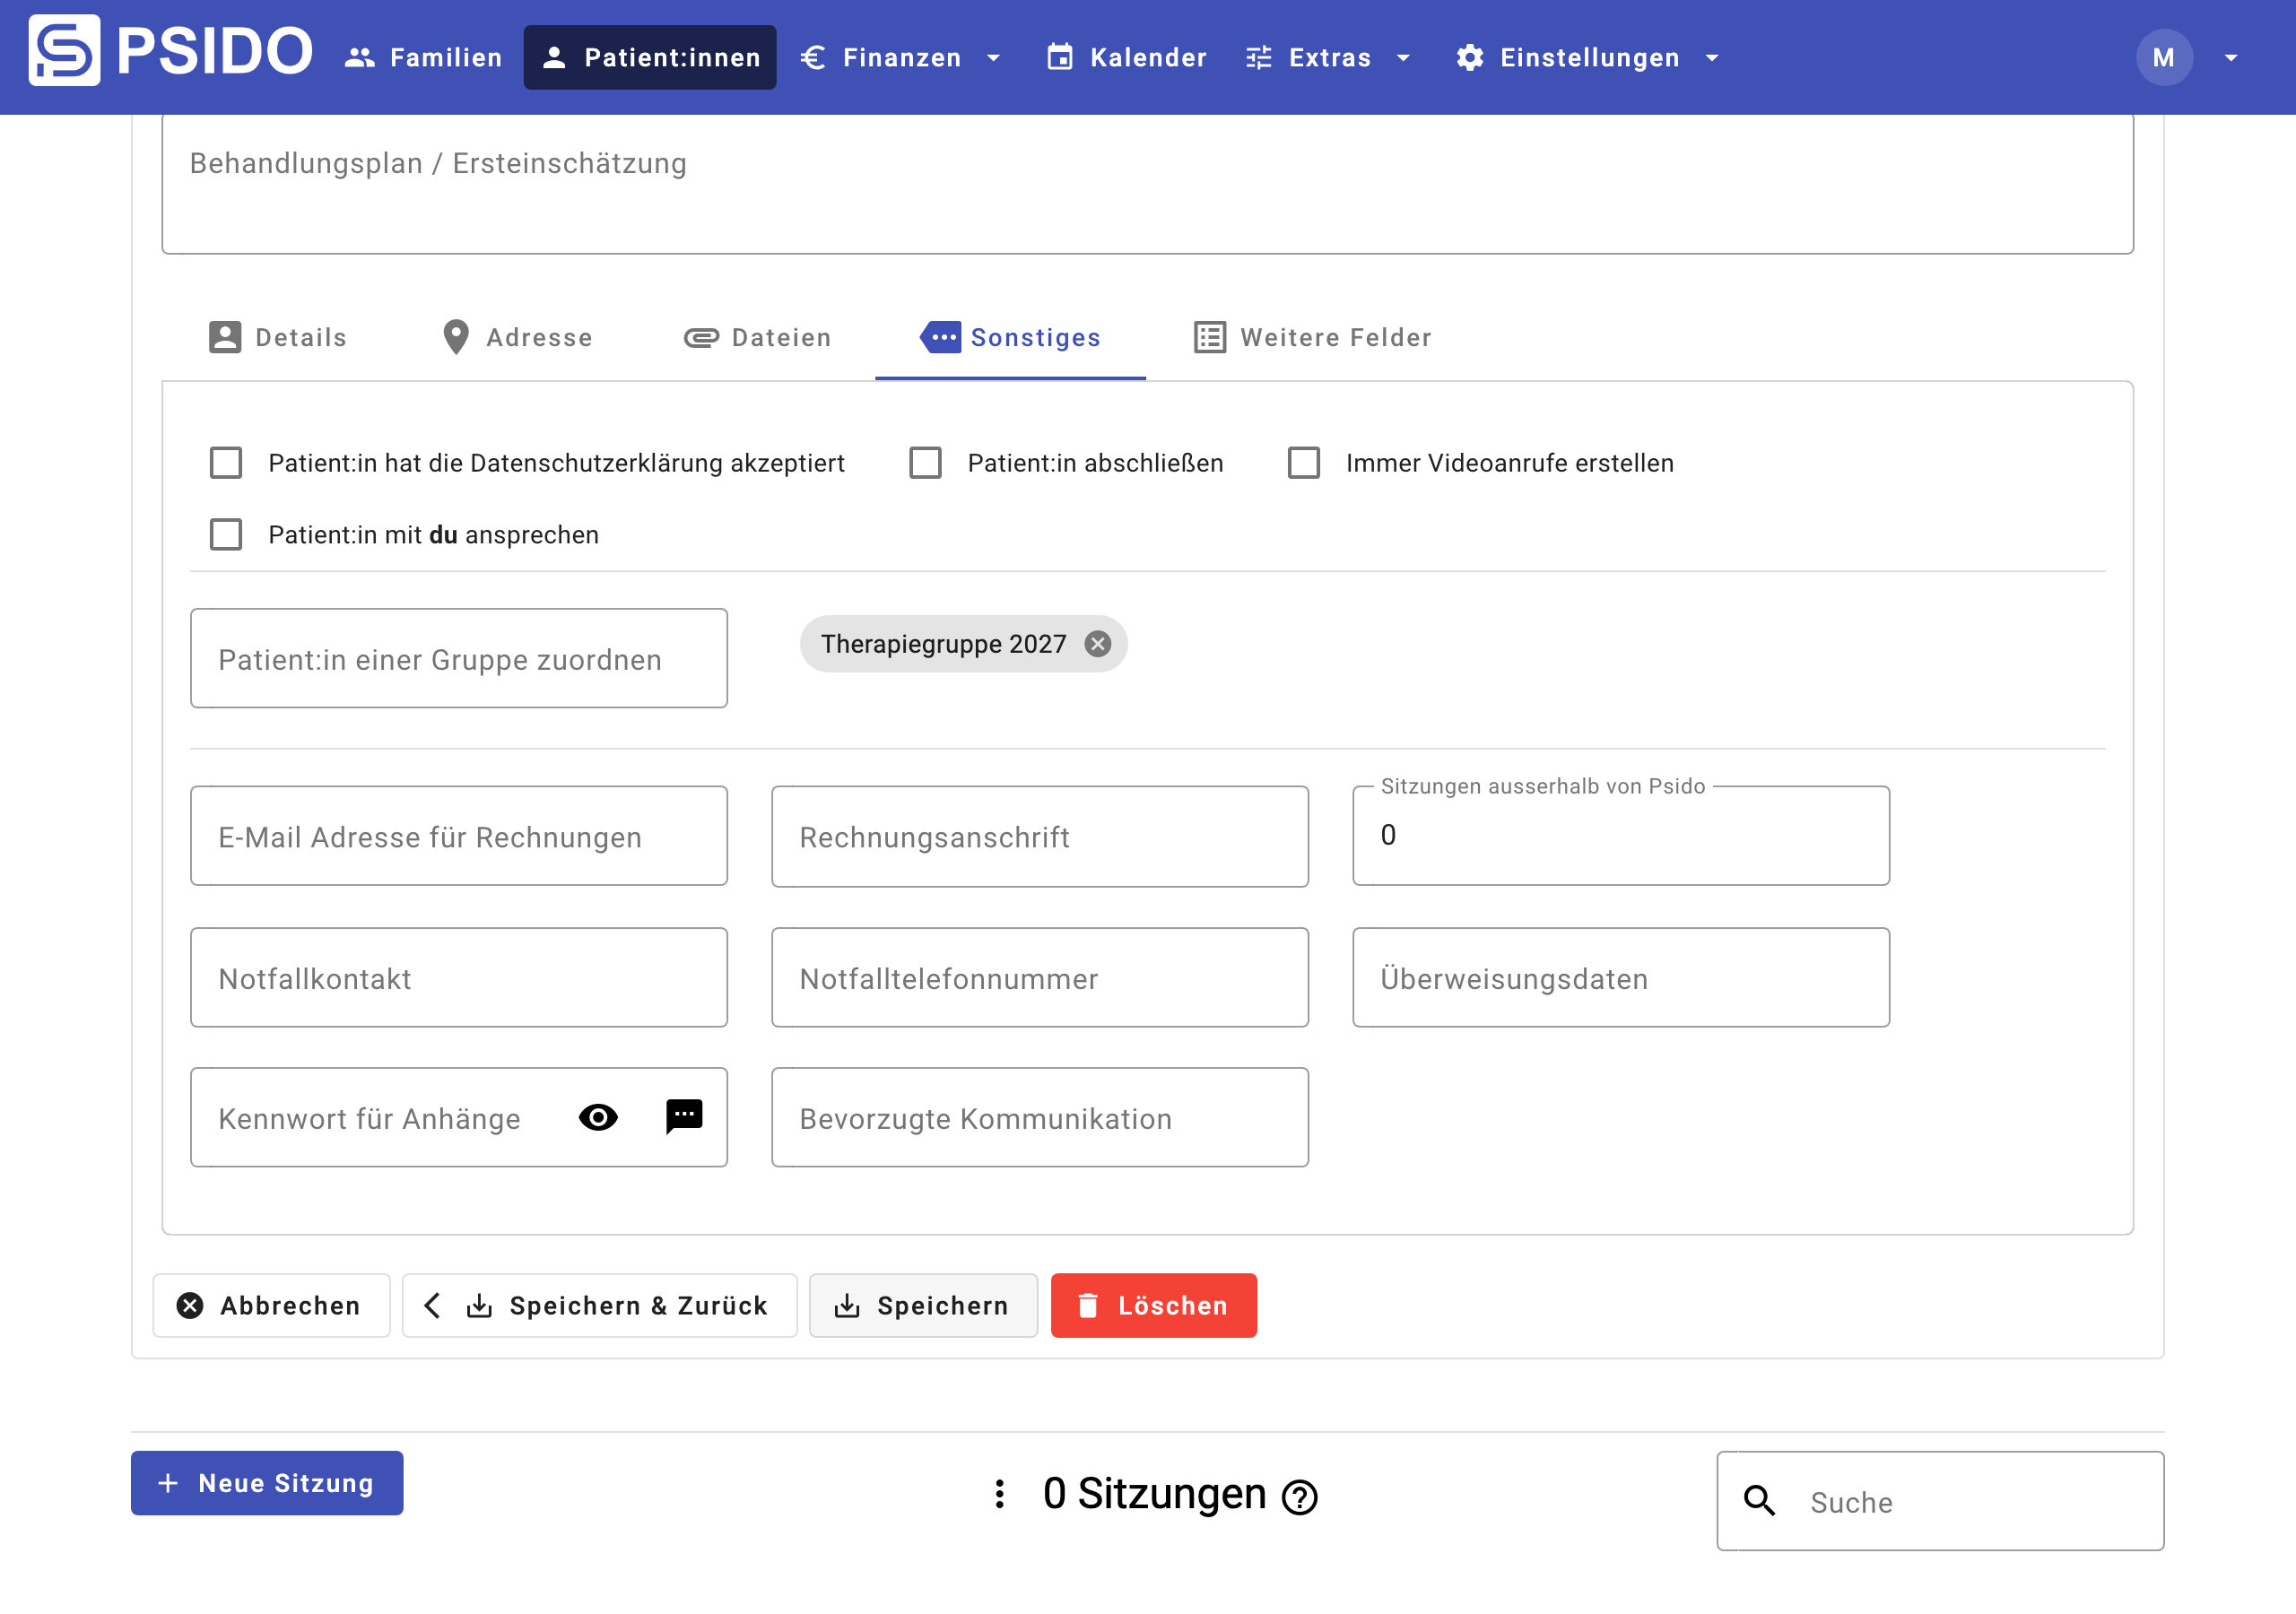Focus the Suche search box
2296x1614 pixels.
pos(1940,1501)
